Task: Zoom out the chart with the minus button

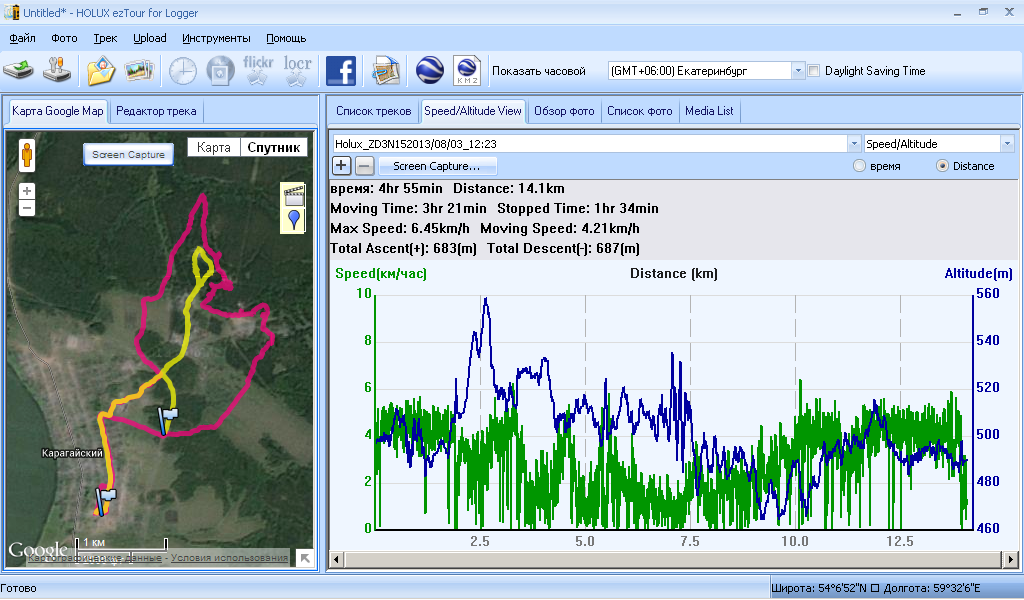Action: [364, 166]
